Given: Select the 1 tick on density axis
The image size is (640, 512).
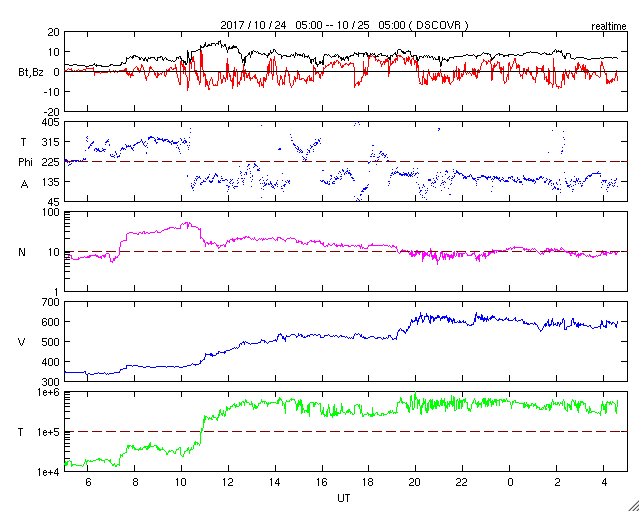Looking at the screenshot, I should click(x=57, y=292).
